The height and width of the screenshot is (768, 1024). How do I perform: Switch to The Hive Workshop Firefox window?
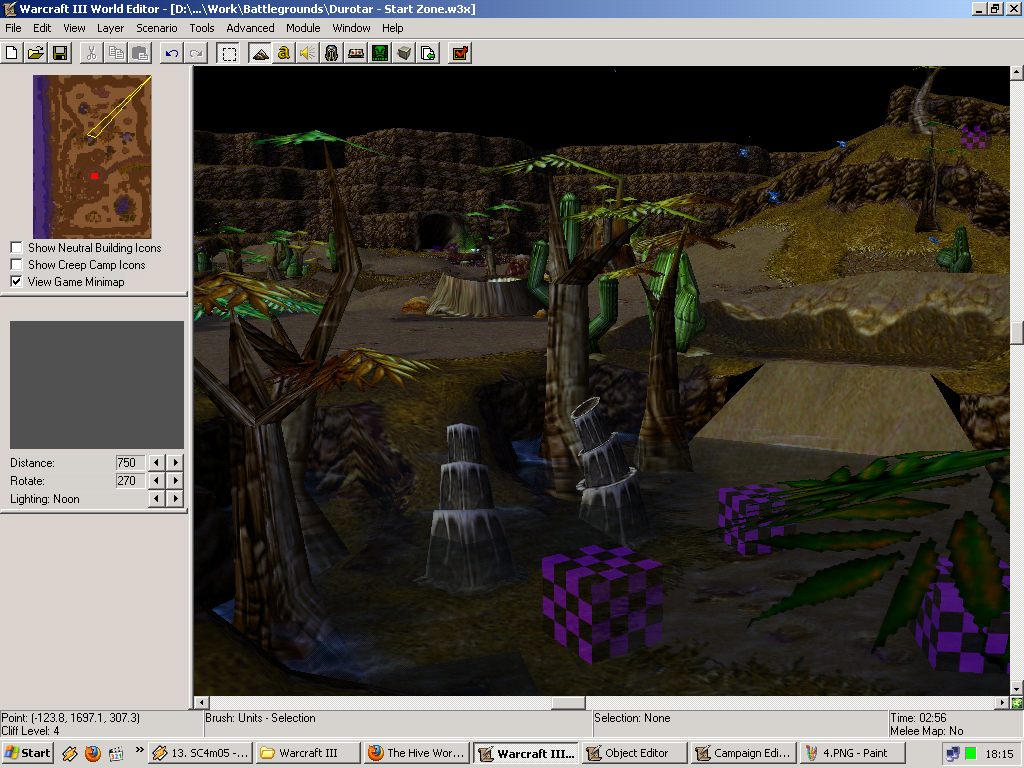click(x=416, y=753)
